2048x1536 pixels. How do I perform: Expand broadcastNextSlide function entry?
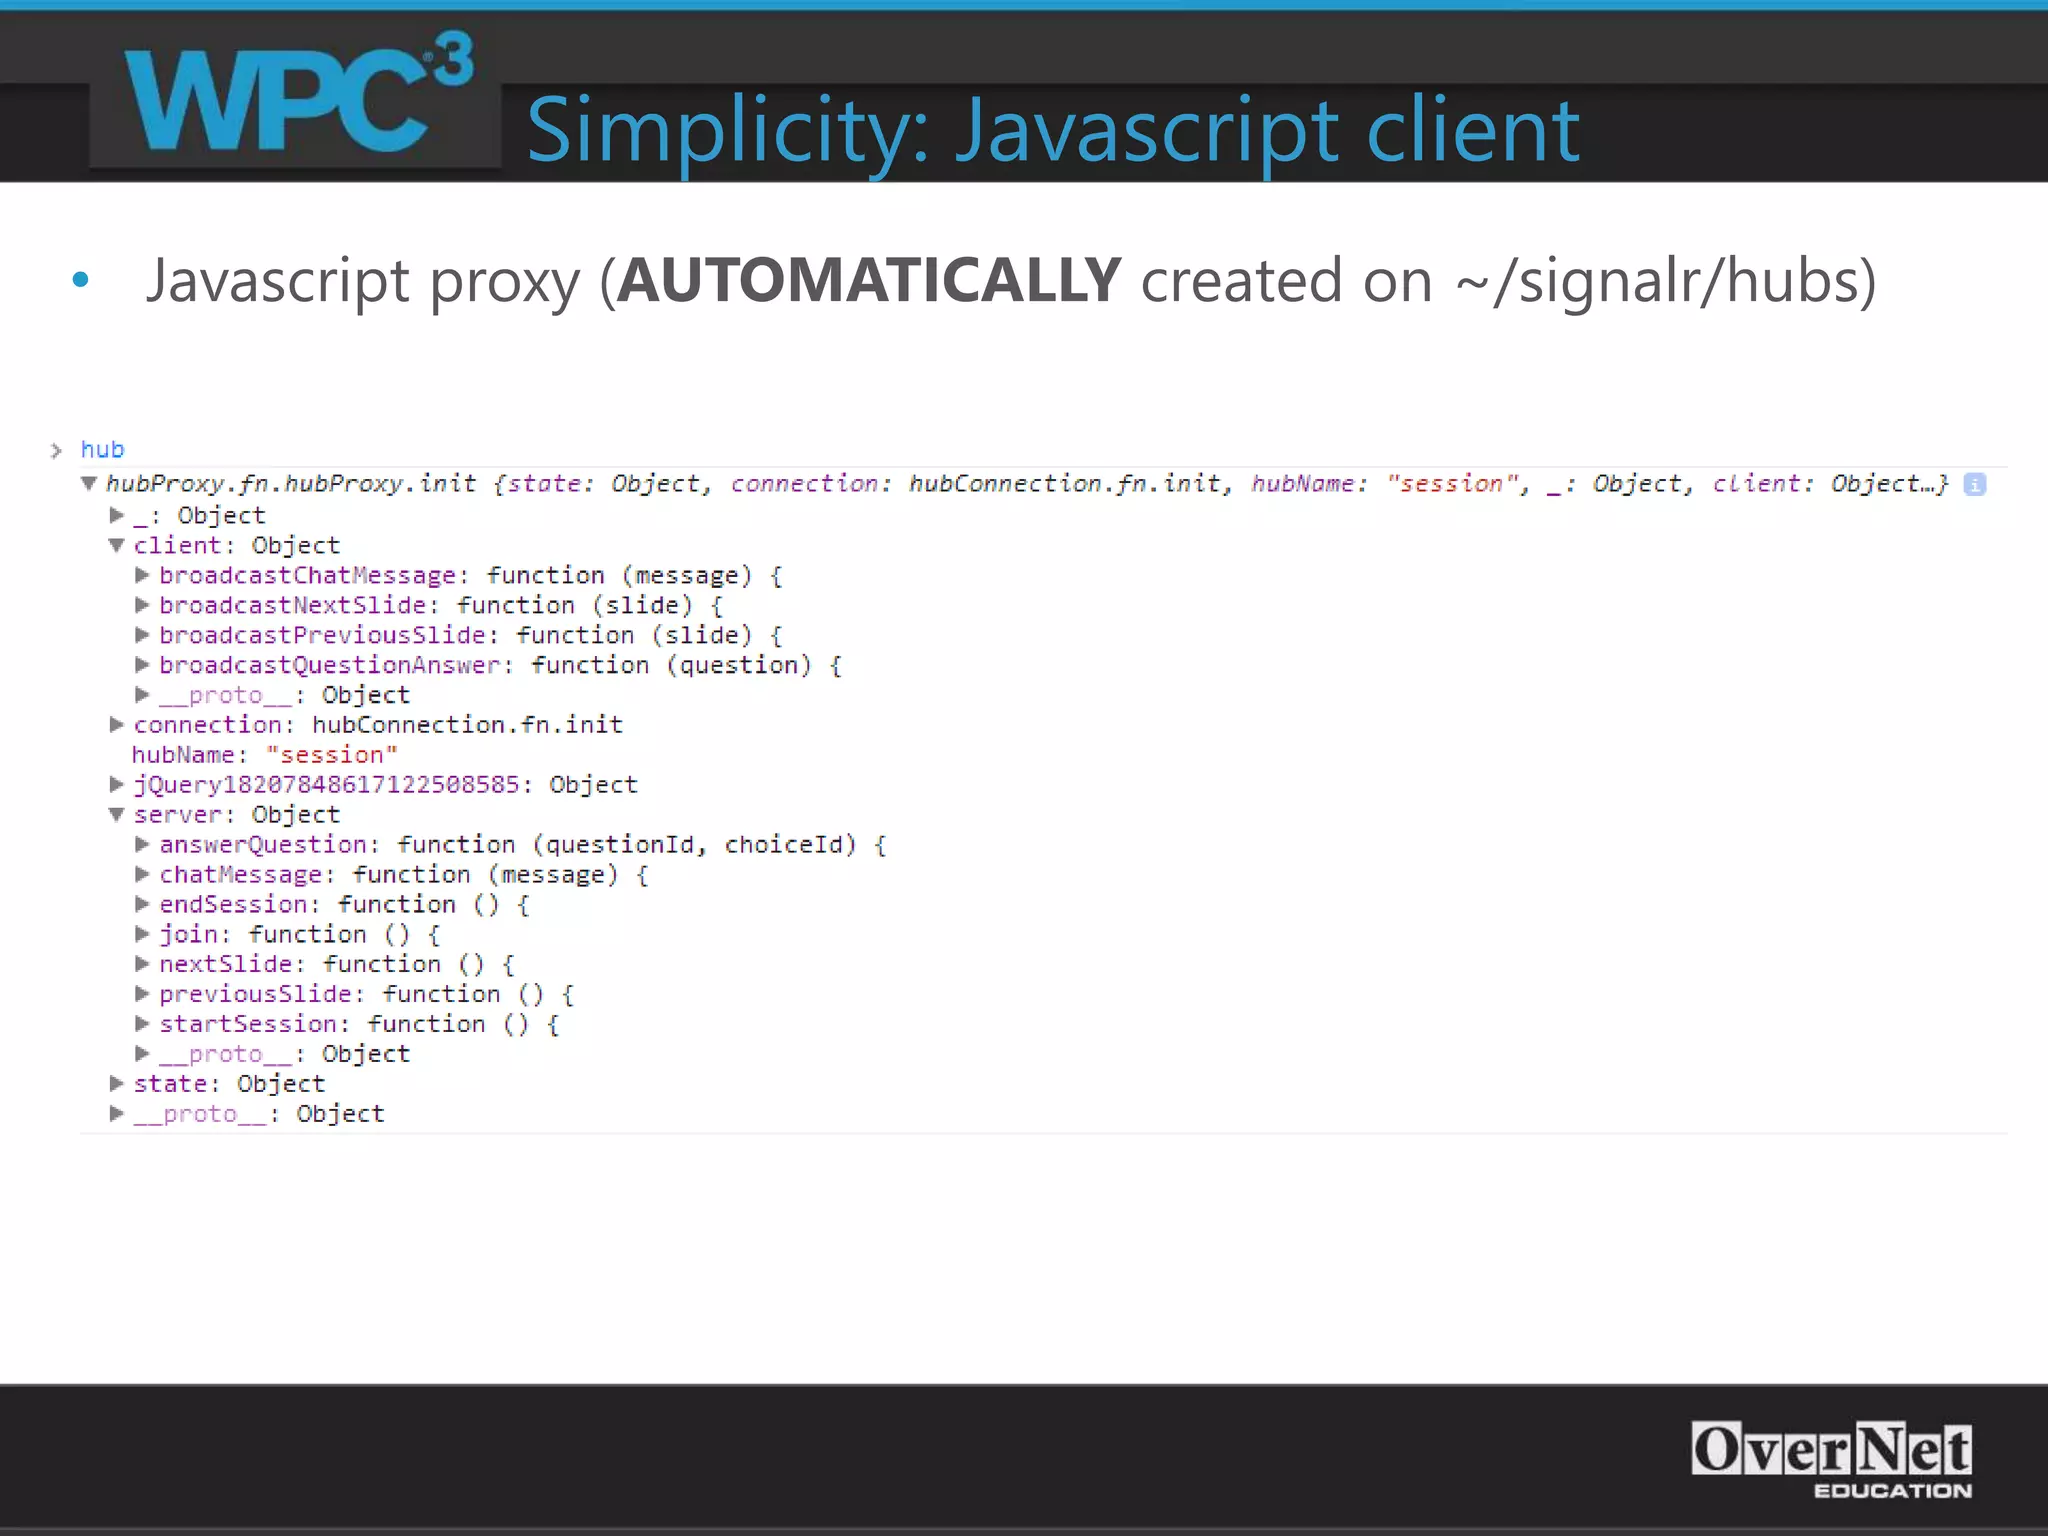tap(142, 605)
